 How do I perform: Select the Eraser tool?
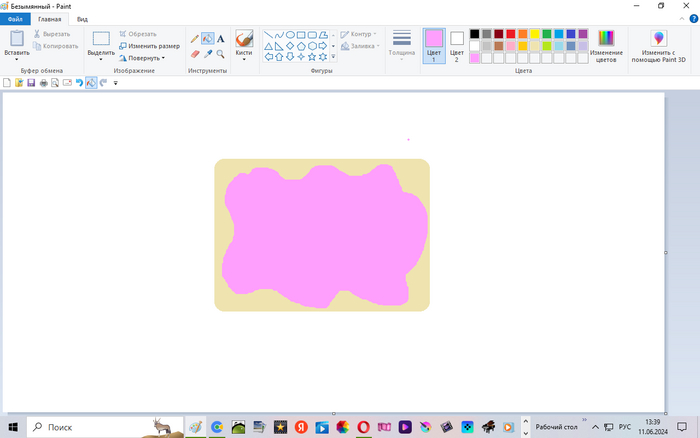tap(195, 54)
